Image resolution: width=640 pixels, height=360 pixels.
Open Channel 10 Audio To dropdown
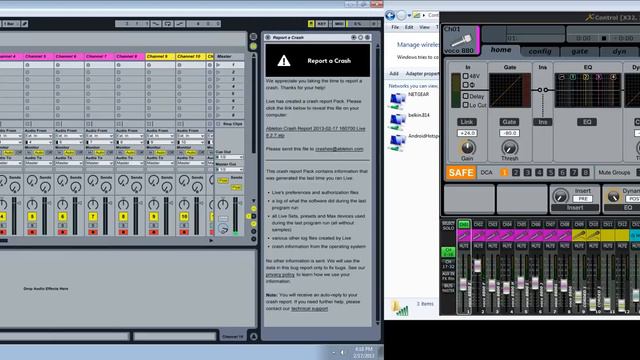click(190, 163)
